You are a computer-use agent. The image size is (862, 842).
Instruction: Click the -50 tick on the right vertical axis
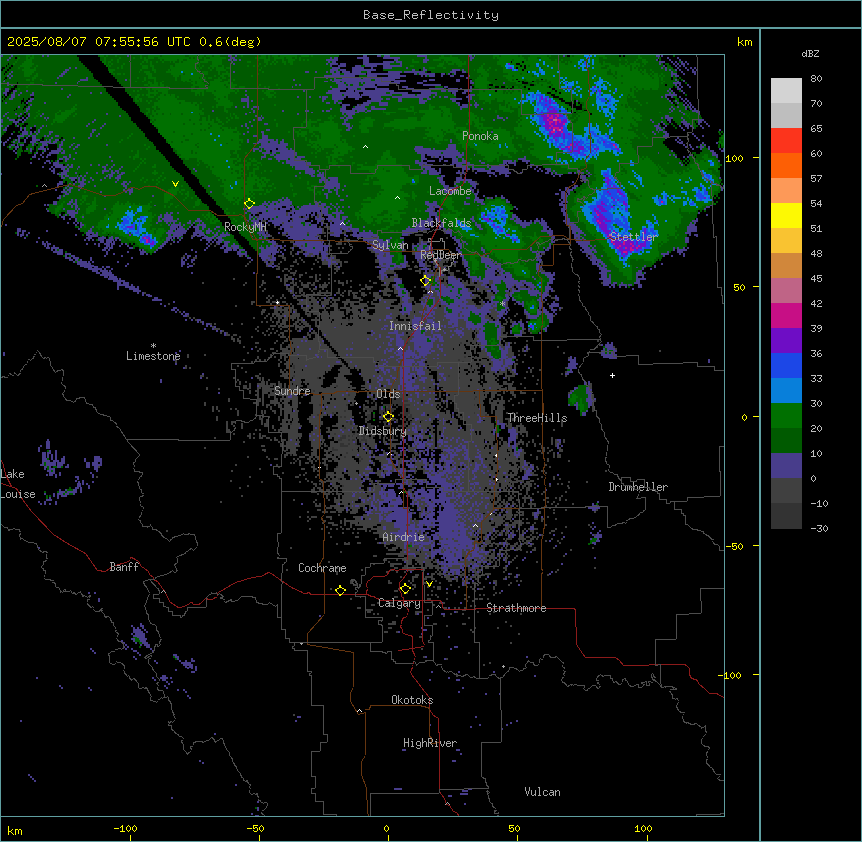734,546
